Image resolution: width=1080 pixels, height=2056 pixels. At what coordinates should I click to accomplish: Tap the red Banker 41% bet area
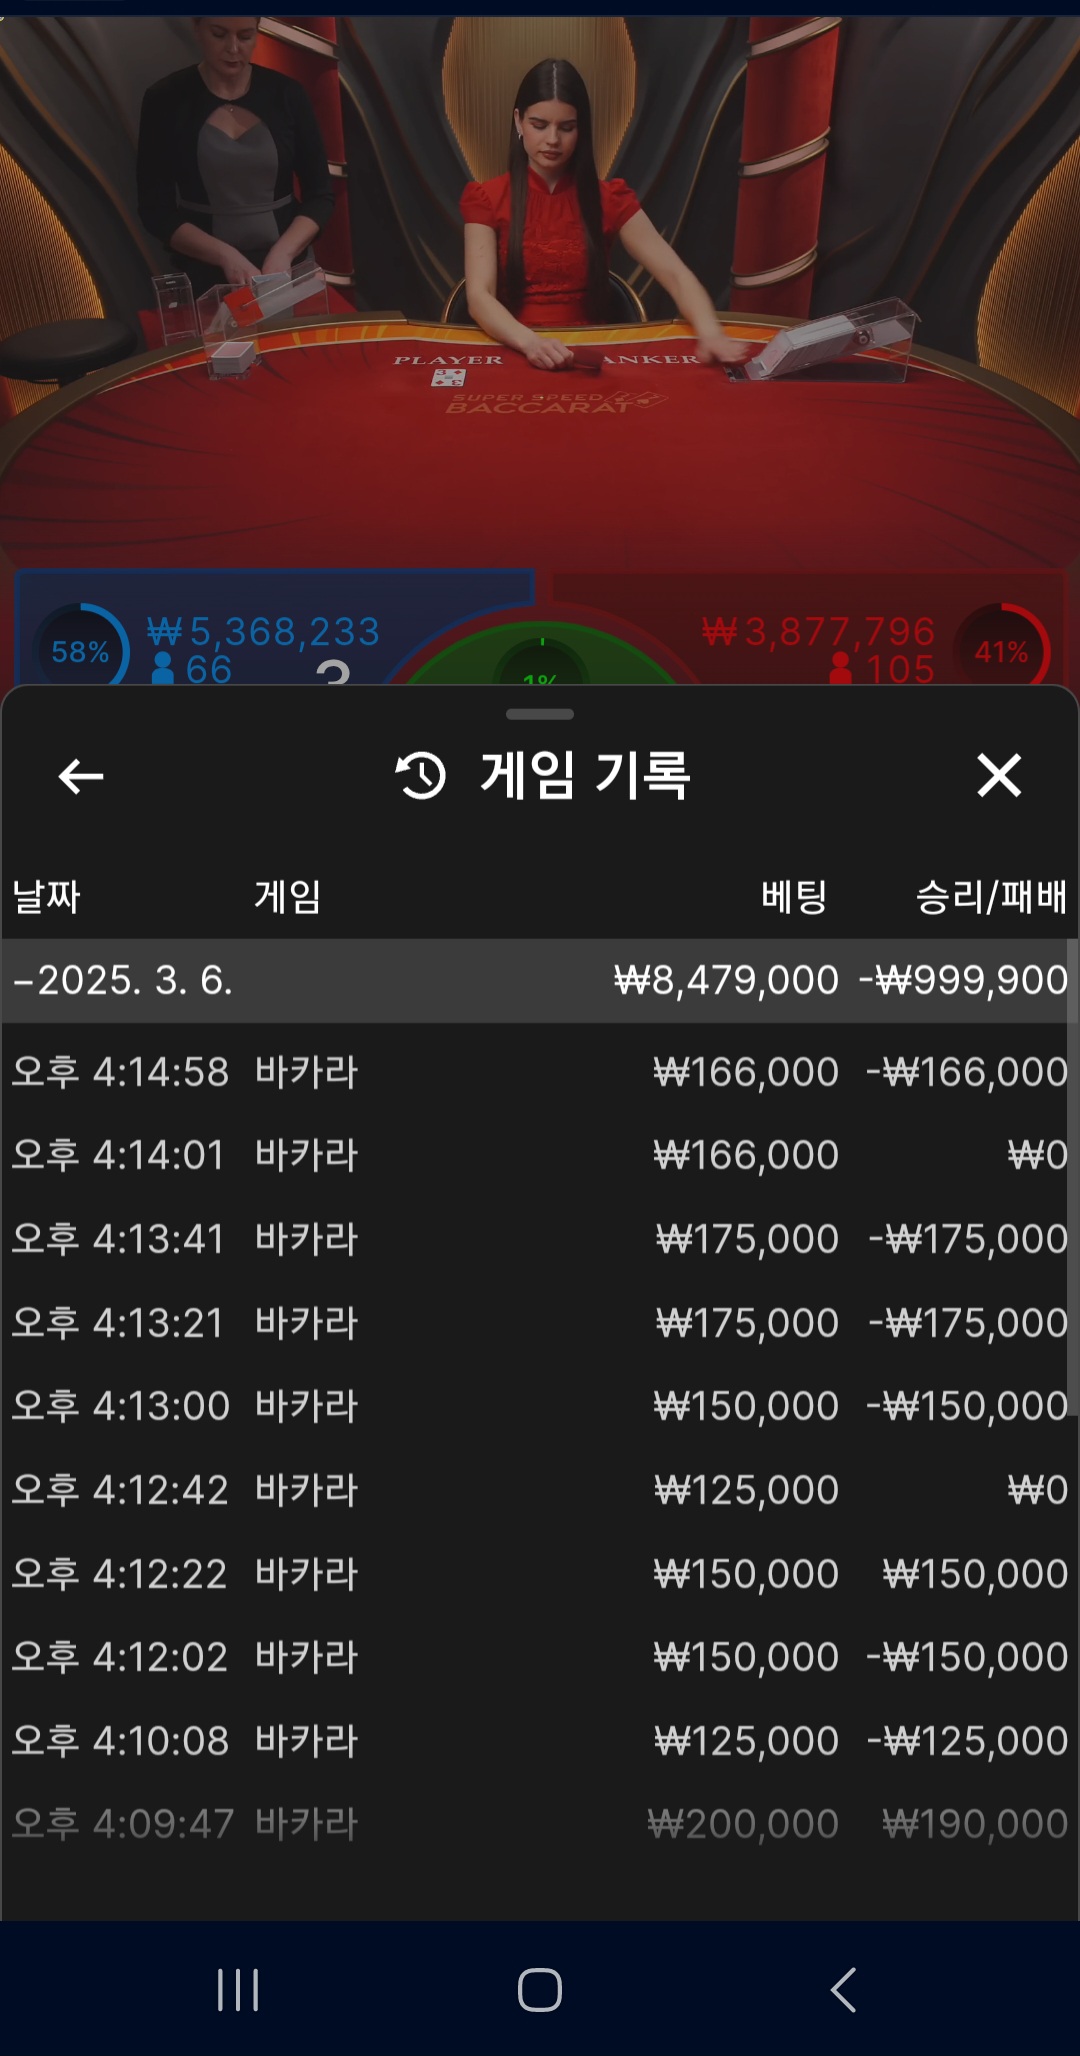pyautogui.click(x=830, y=635)
